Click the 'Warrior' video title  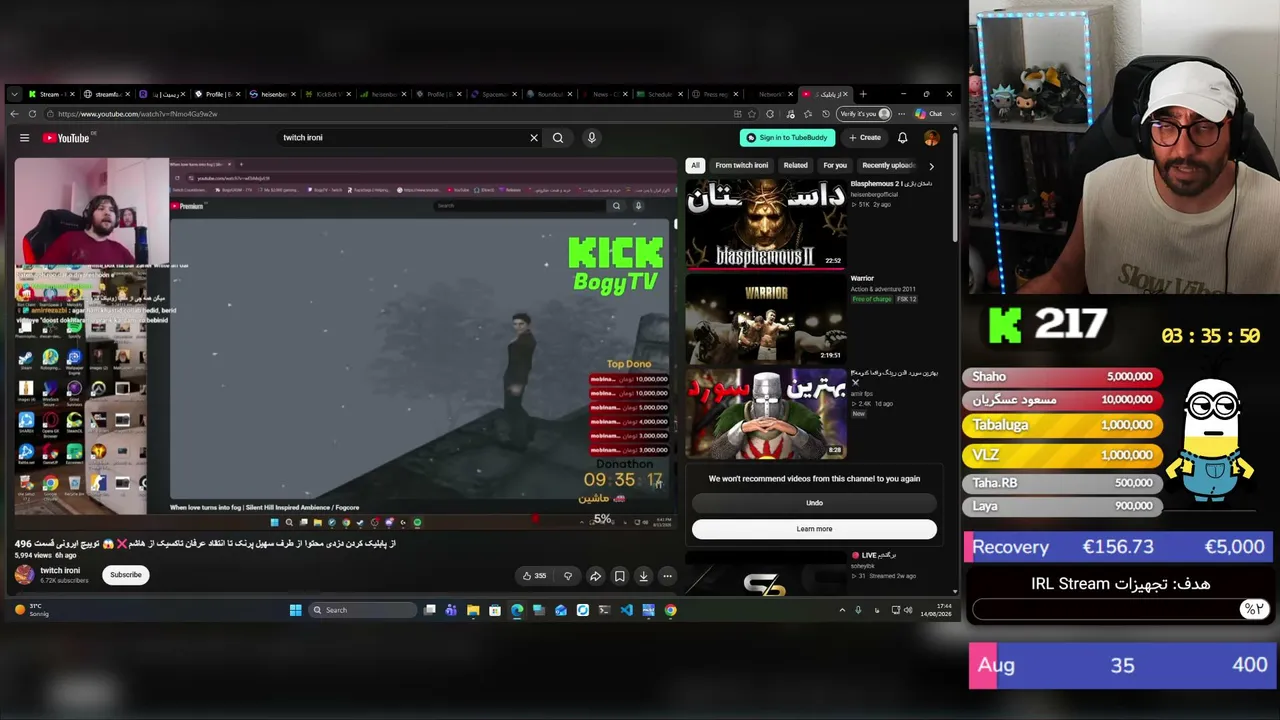click(x=862, y=278)
